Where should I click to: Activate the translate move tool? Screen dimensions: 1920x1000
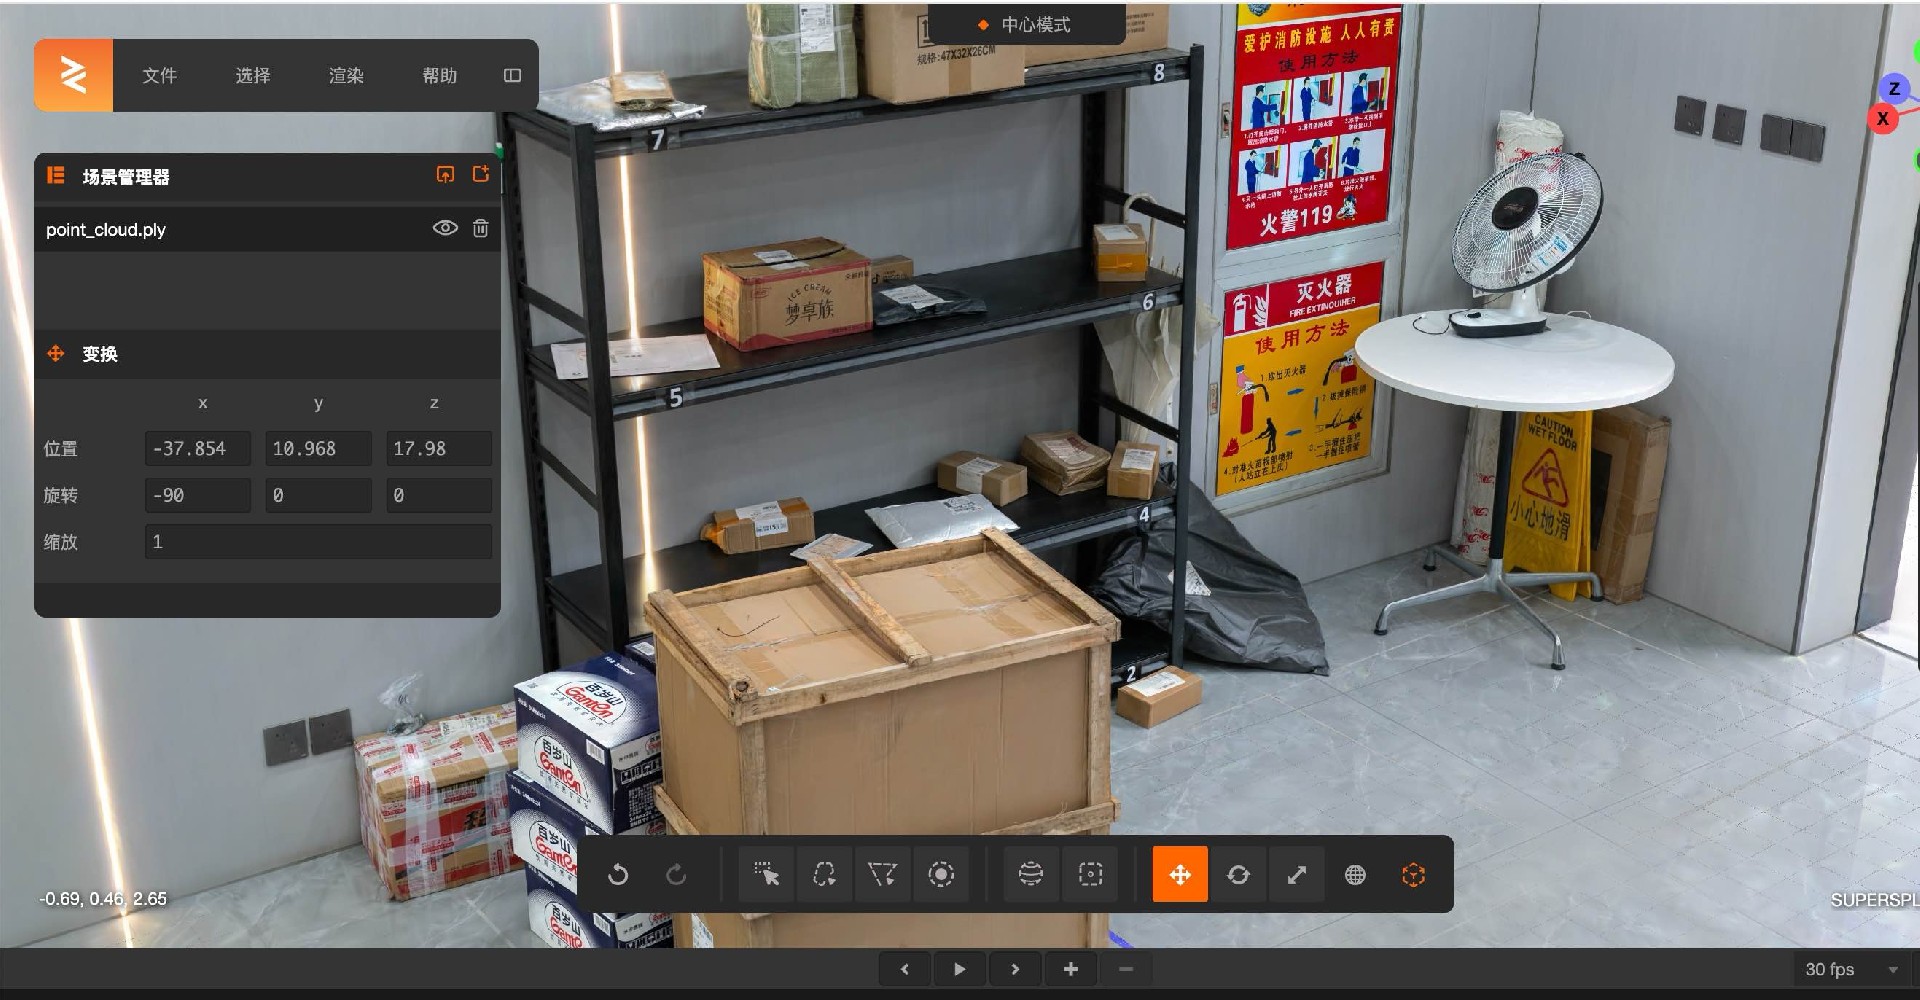click(1180, 875)
